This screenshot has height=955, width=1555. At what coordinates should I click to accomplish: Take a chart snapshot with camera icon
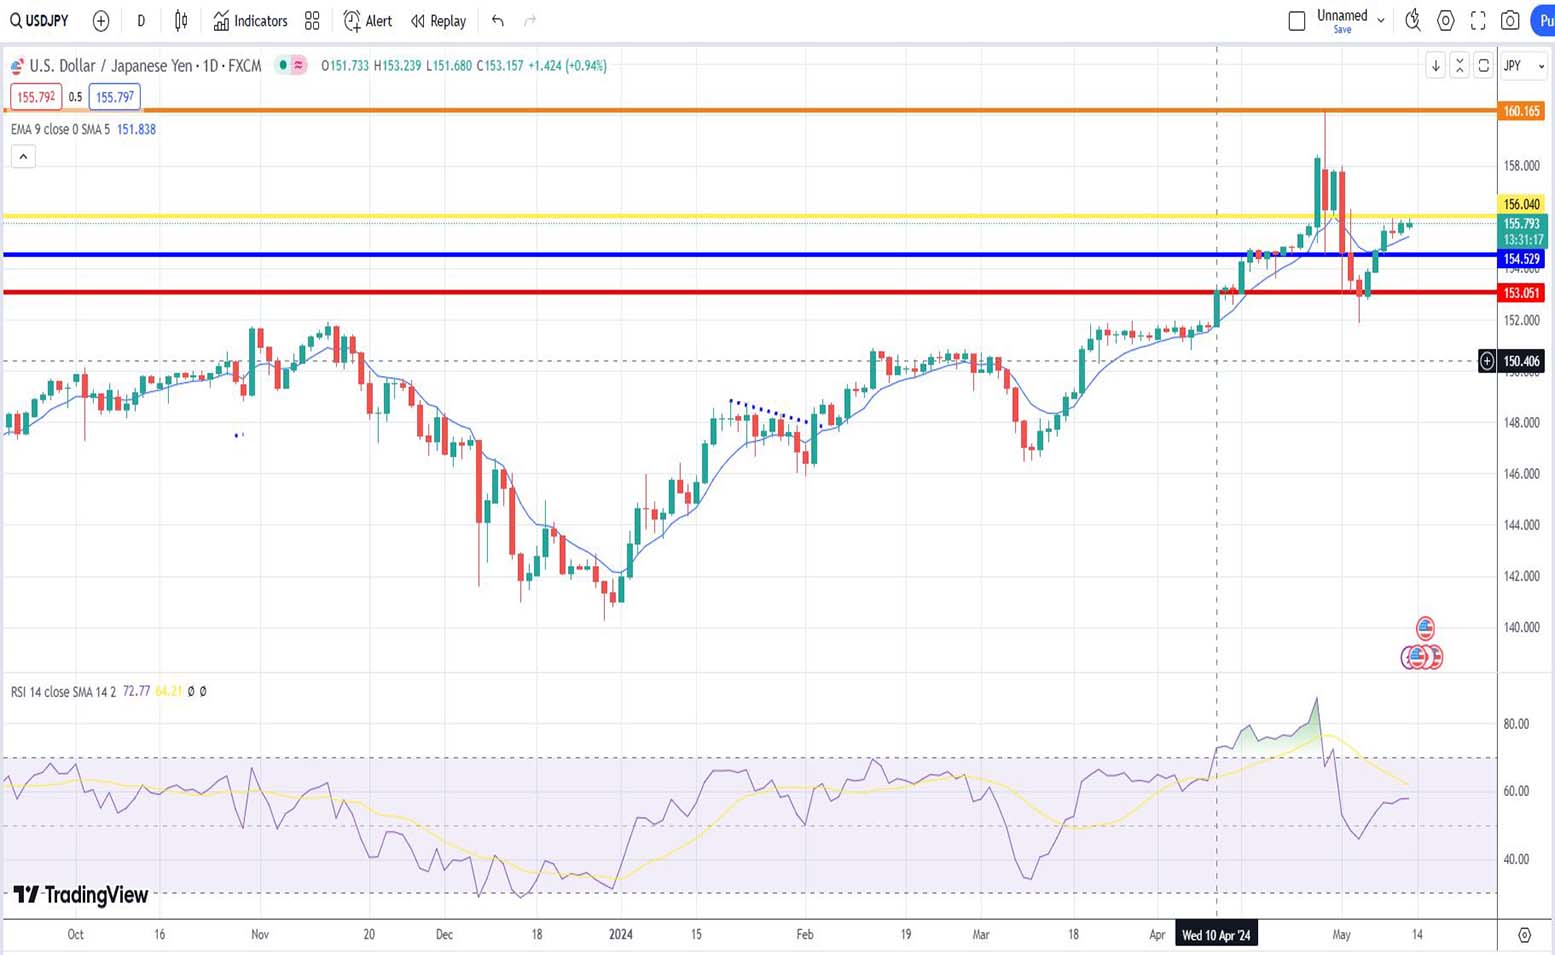pyautogui.click(x=1510, y=21)
